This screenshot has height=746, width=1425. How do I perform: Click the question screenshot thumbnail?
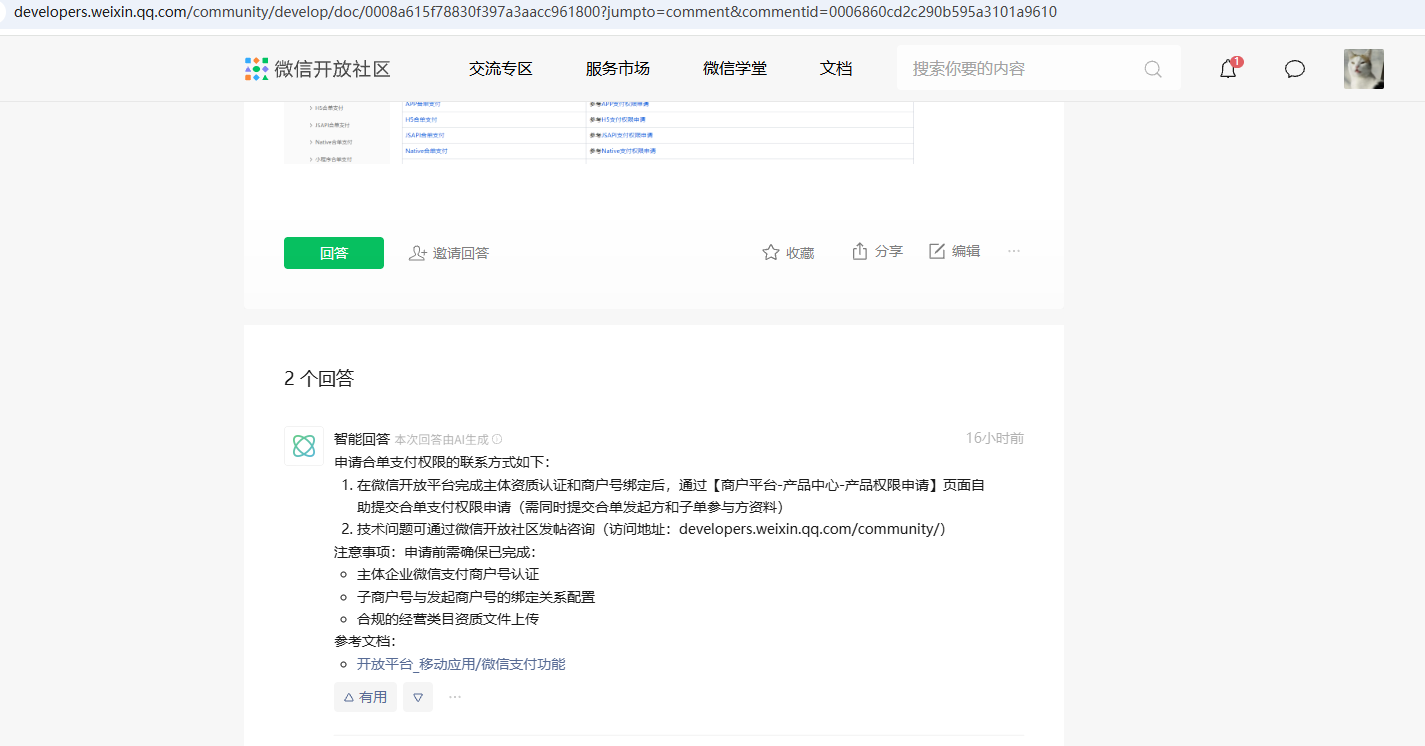click(599, 132)
